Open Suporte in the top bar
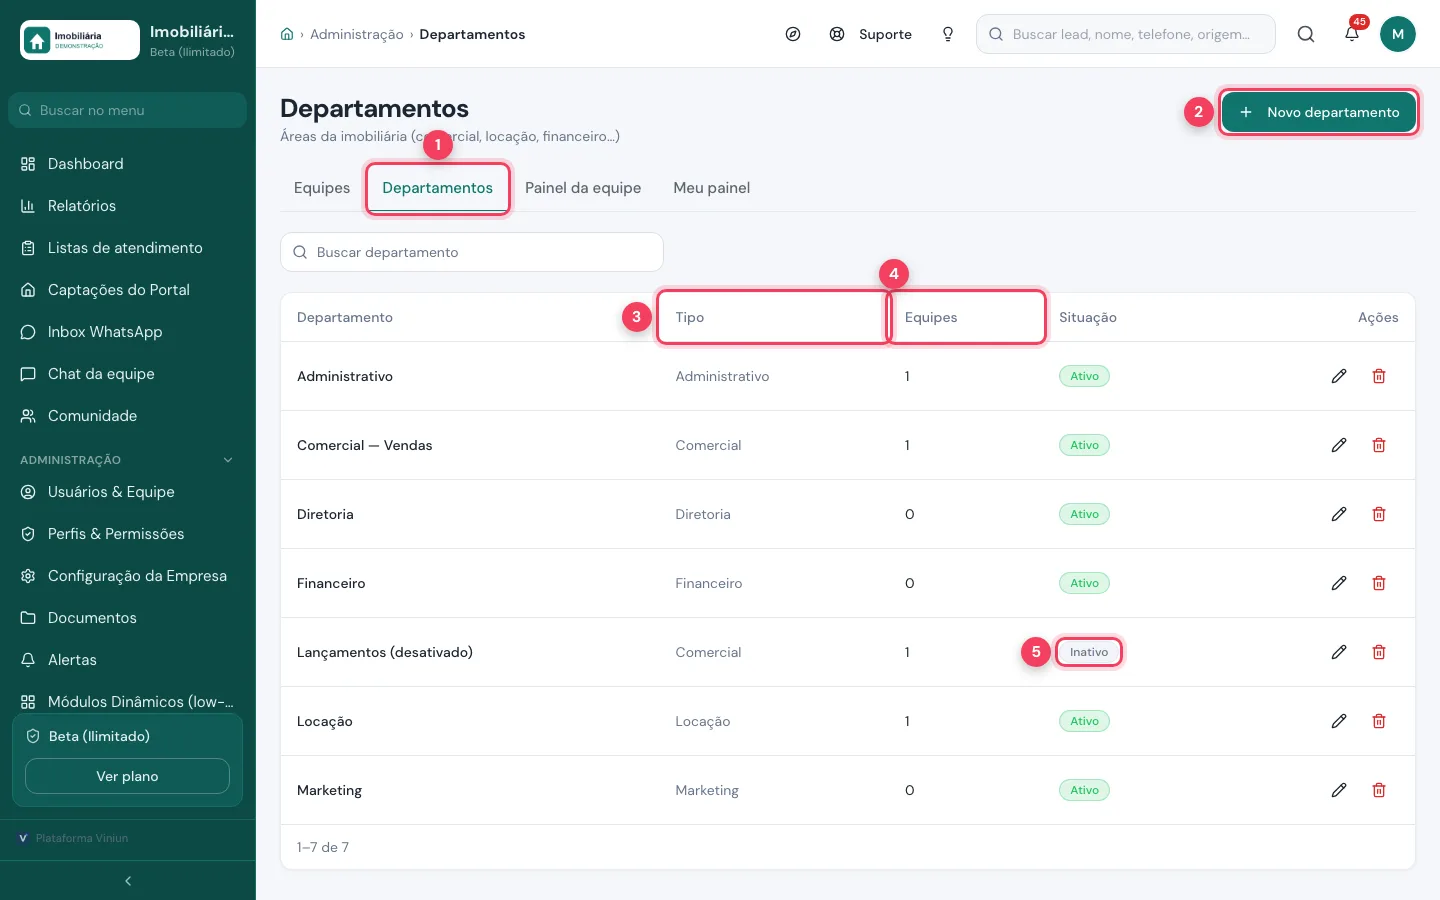This screenshot has height=900, width=1440. [871, 34]
